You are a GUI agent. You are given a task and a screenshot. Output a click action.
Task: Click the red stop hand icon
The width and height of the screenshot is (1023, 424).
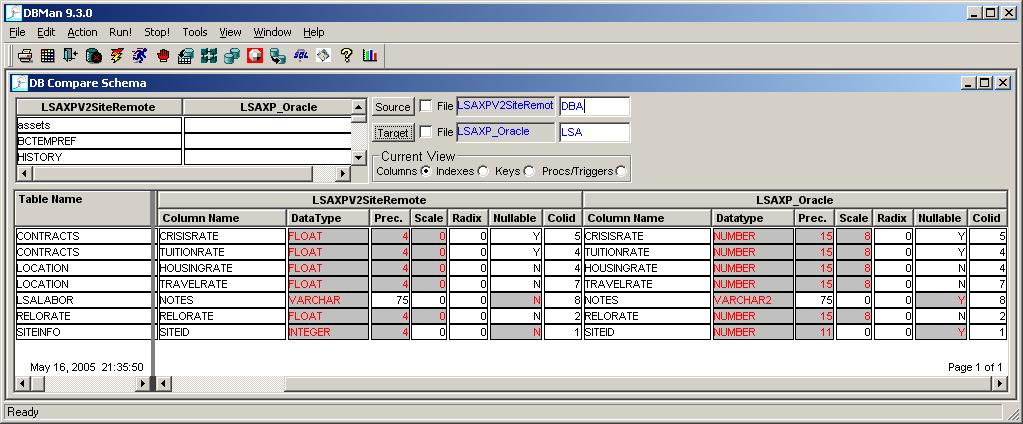click(x=163, y=56)
